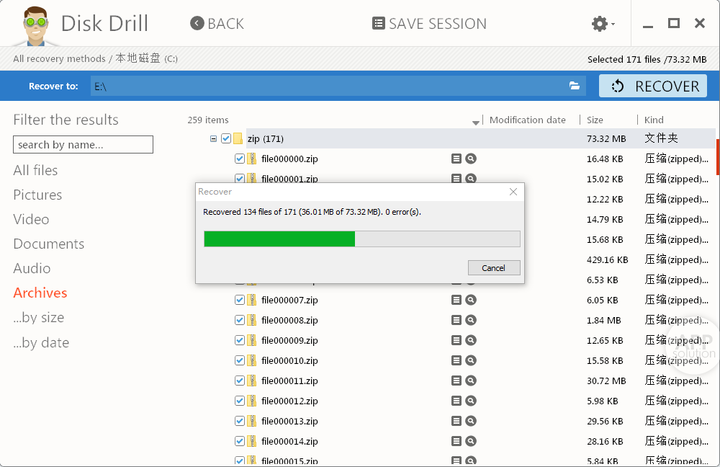This screenshot has width=720, height=467.
Task: Sort by the Modification date column
Action: click(x=527, y=120)
